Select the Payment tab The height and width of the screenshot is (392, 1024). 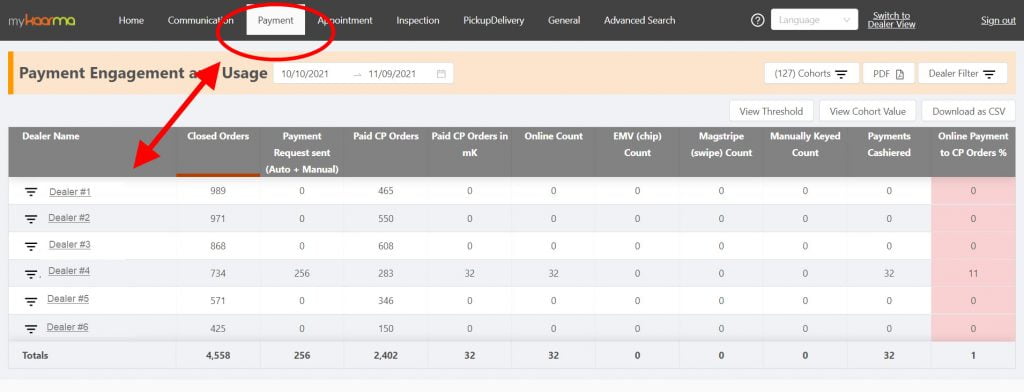[x=276, y=20]
